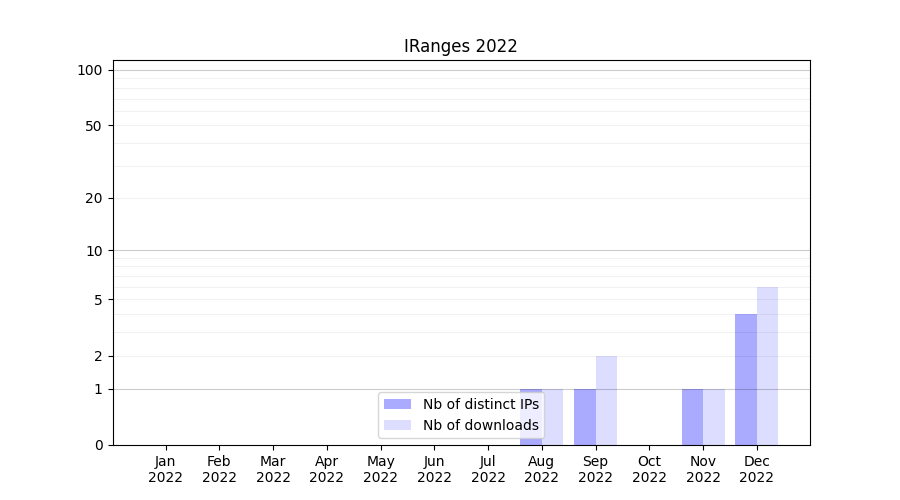
Task: Click the 'Nb of distinct IPs' legend swatch
Action: pos(398,404)
